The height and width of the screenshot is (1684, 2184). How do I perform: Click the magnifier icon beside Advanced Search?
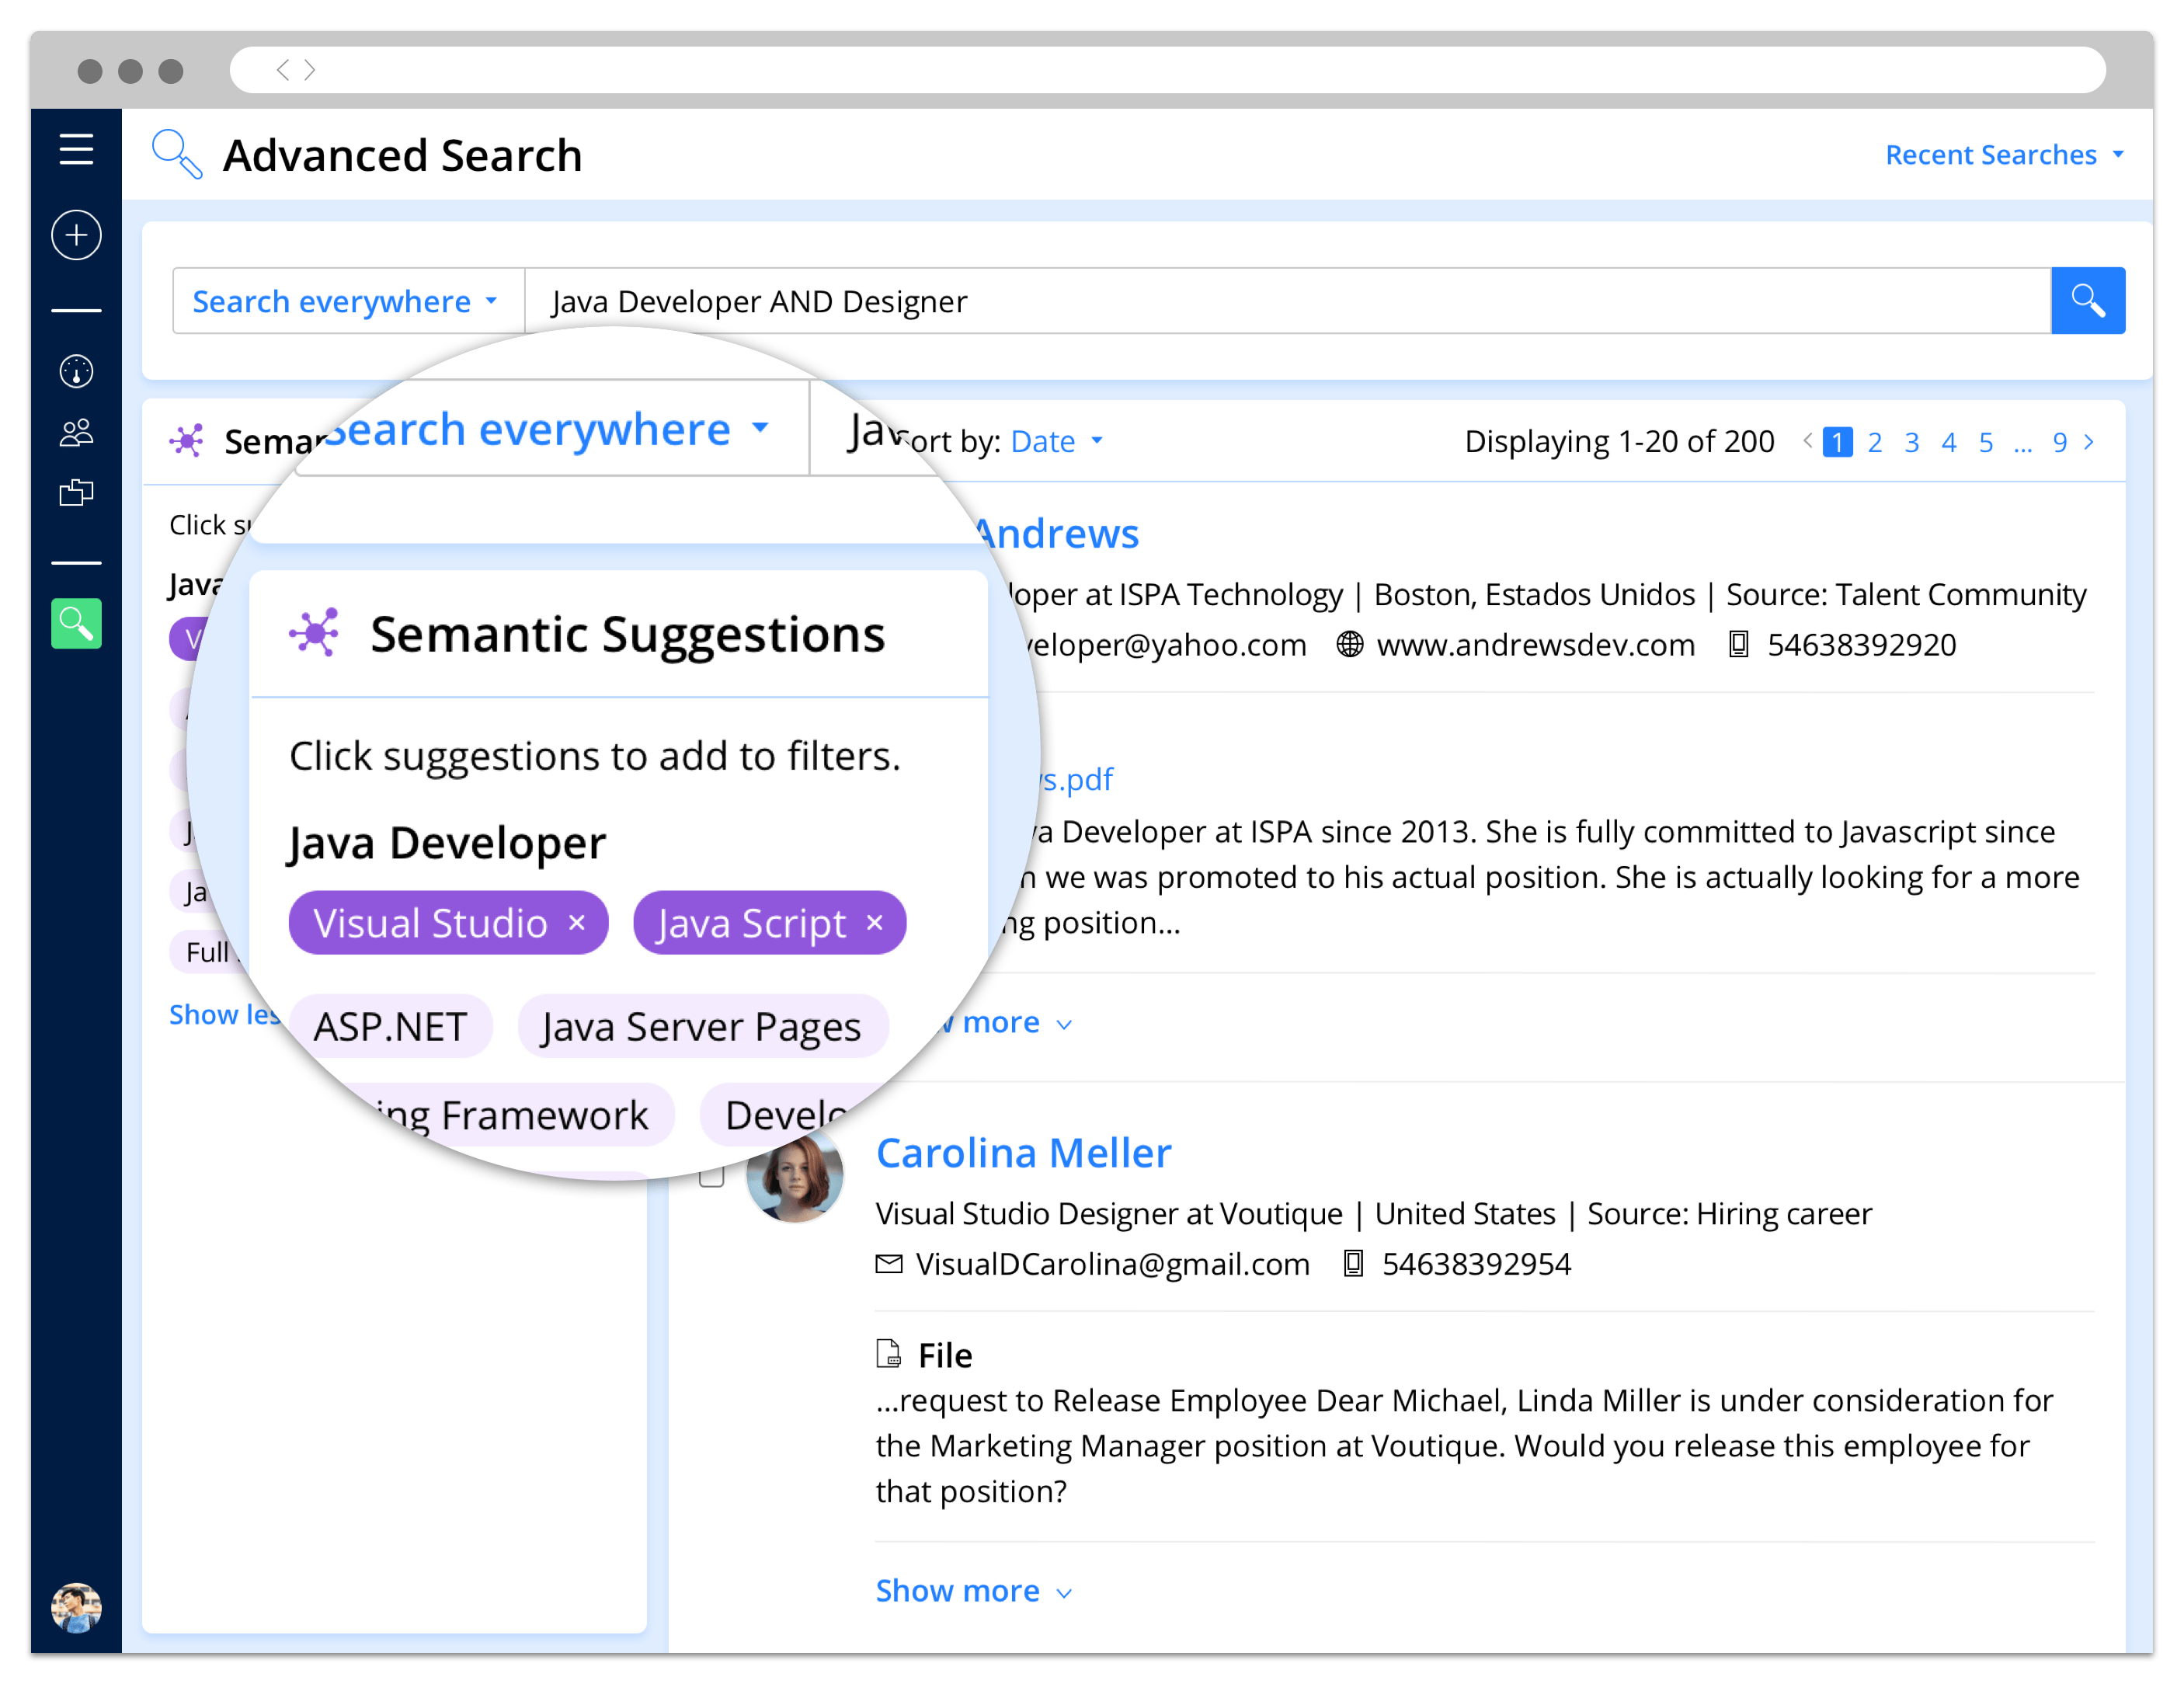[x=176, y=154]
